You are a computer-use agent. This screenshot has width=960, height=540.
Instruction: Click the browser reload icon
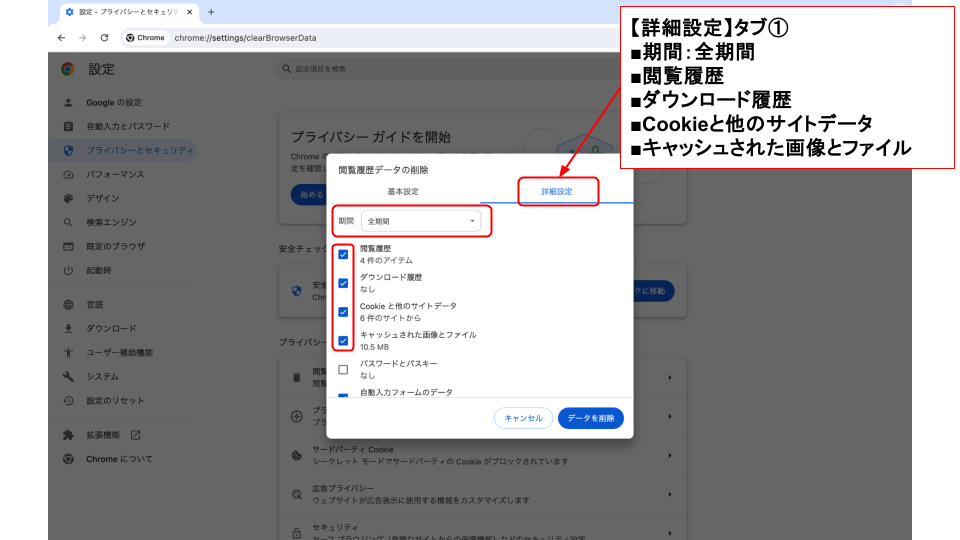point(104,38)
